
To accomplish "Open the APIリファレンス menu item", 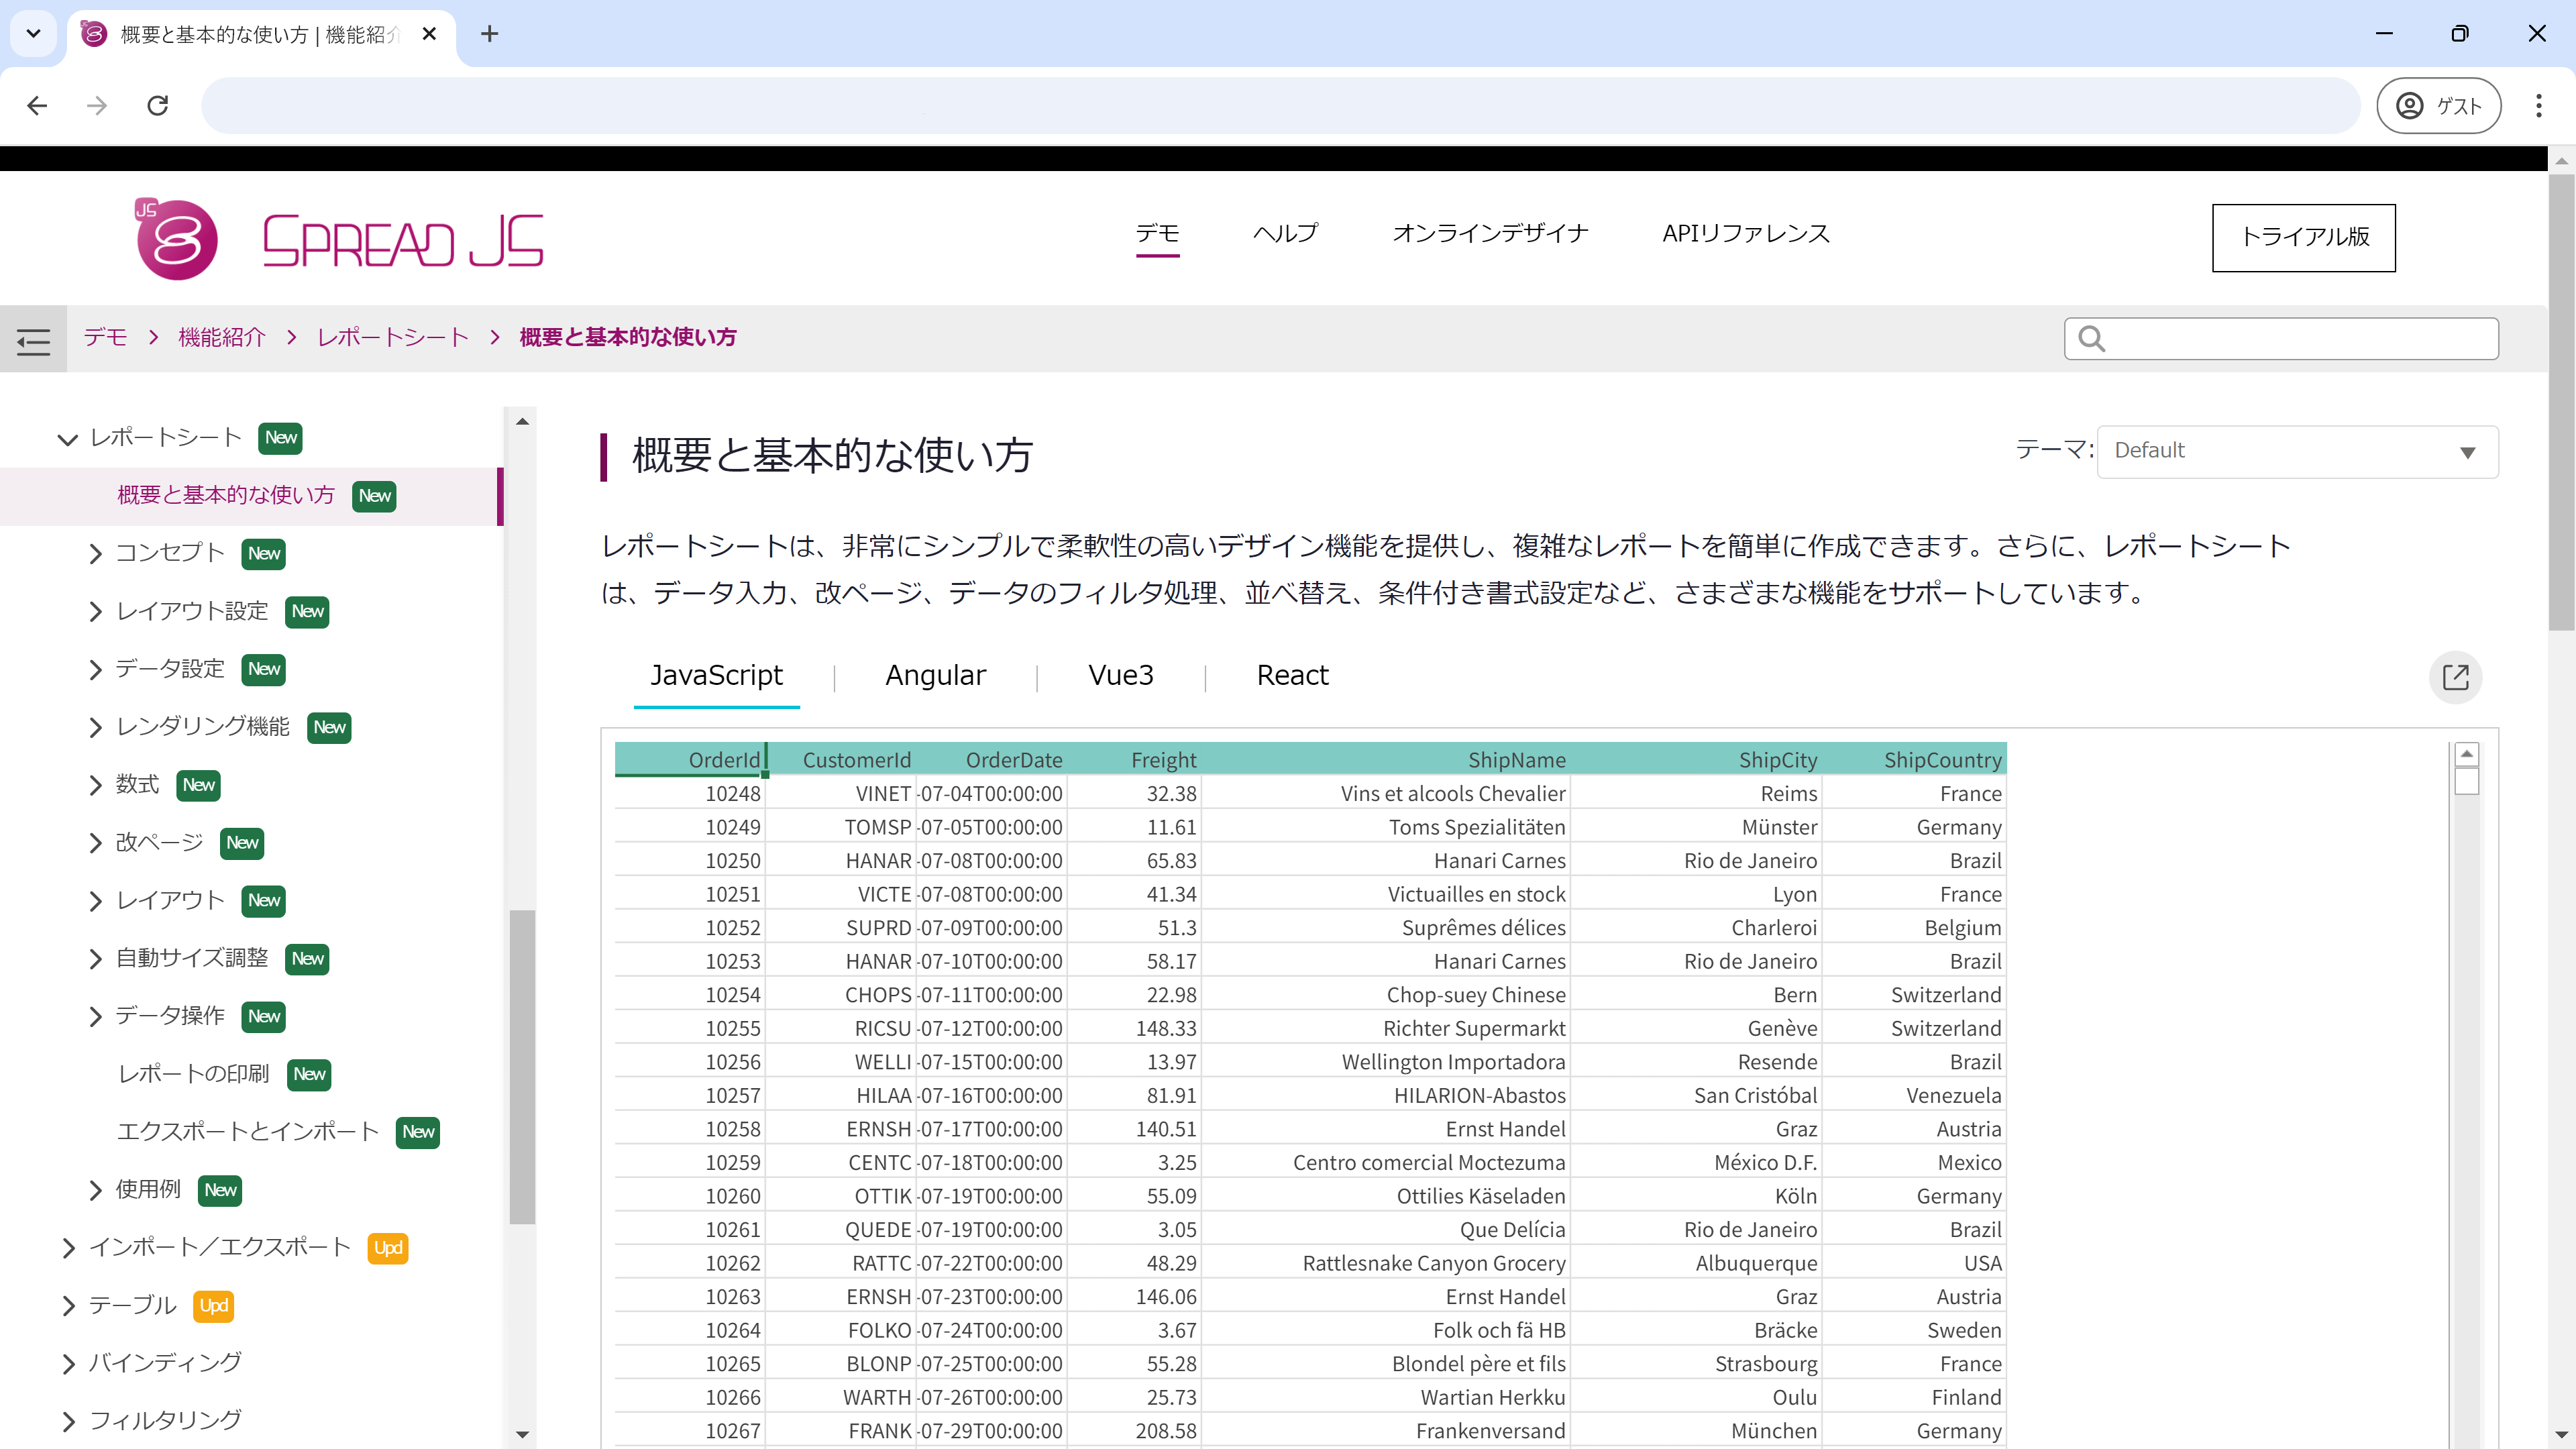I will [1746, 234].
